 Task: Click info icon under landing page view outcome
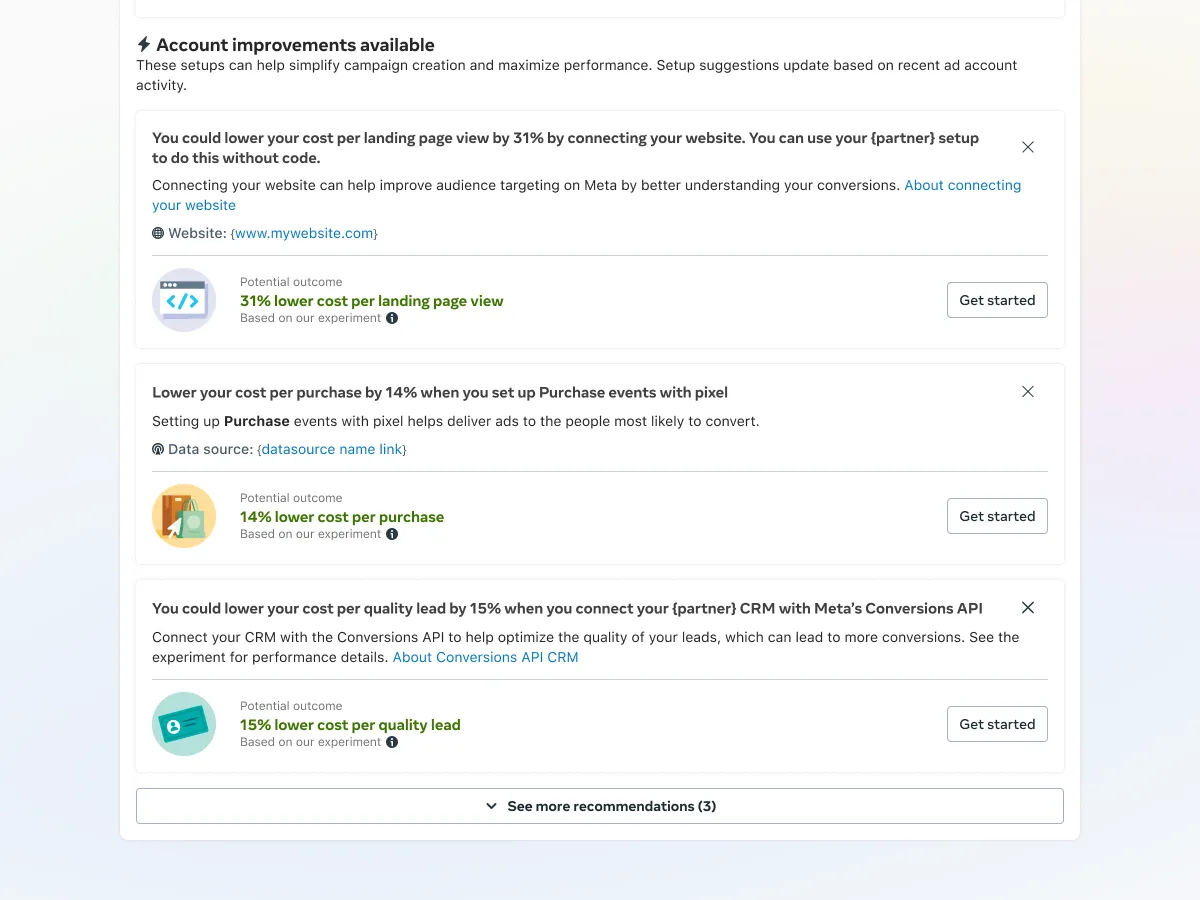pos(392,318)
